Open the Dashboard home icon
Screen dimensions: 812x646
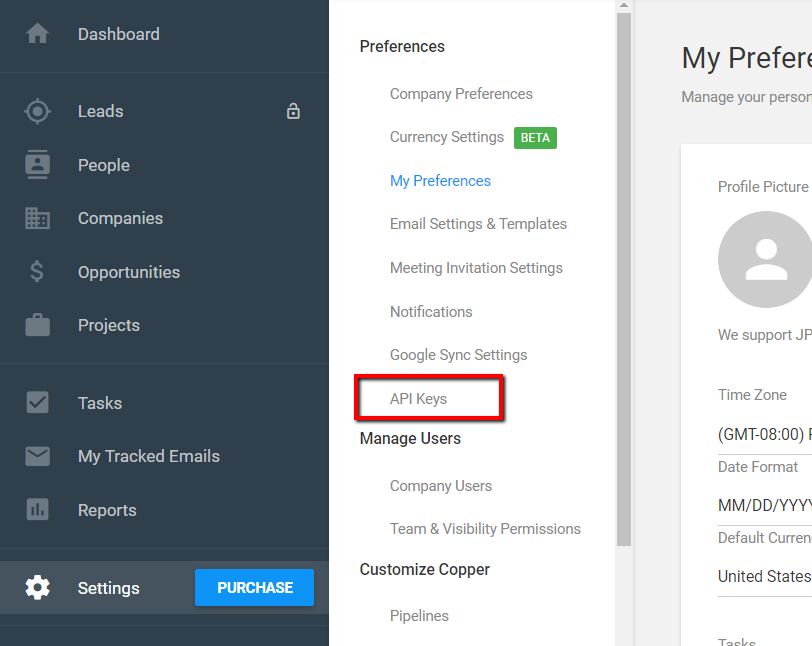(x=37, y=33)
